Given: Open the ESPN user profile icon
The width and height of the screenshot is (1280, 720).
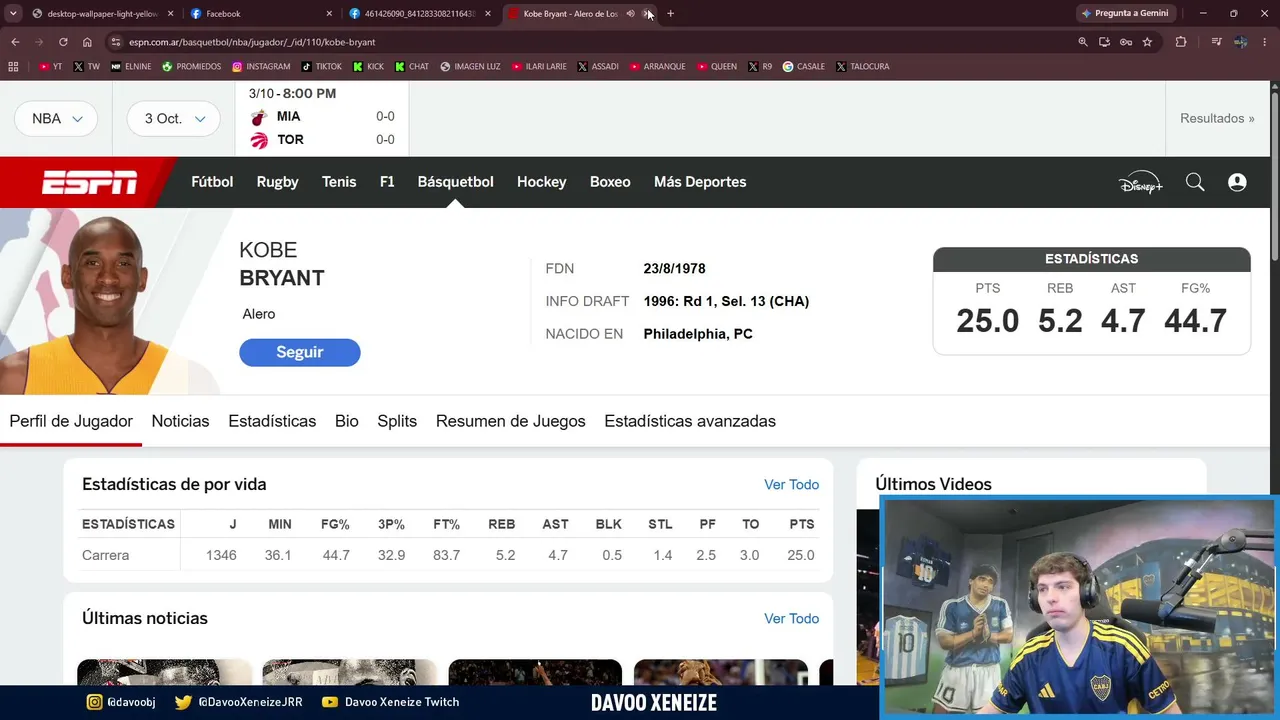Looking at the screenshot, I should pos(1237,182).
